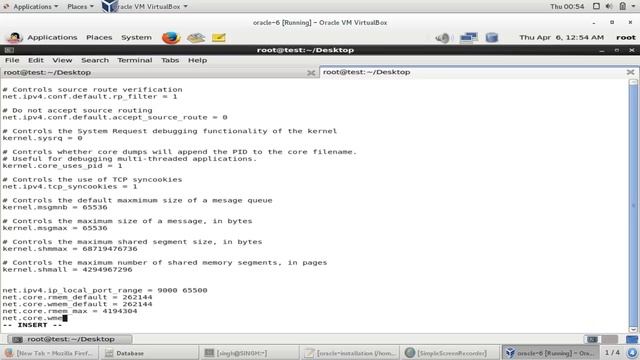The width and height of the screenshot is (640, 360).
Task: Click the line net.ipv4.ip_local_port_range = 9000 65500
Action: click(x=105, y=291)
